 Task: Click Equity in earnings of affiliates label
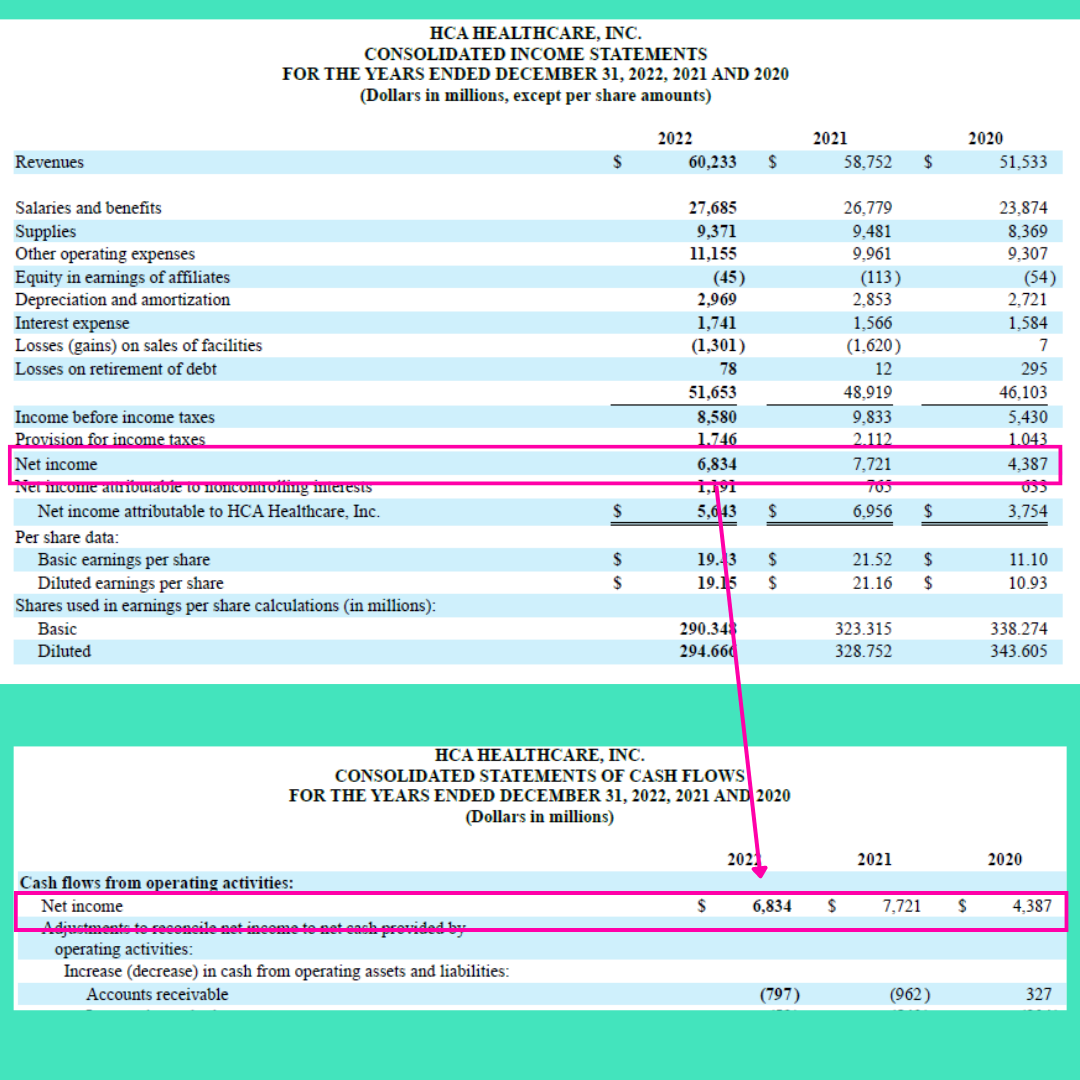[x=123, y=278]
